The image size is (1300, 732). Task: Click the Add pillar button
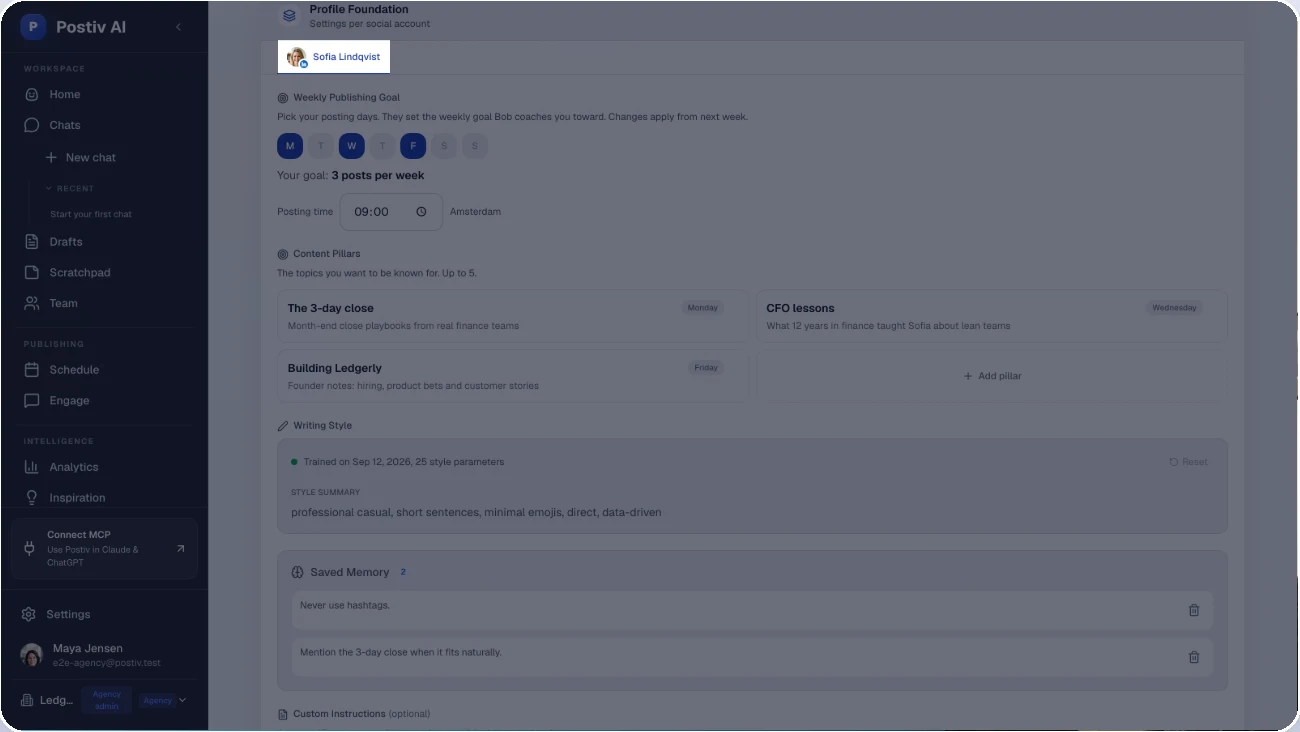(x=992, y=376)
